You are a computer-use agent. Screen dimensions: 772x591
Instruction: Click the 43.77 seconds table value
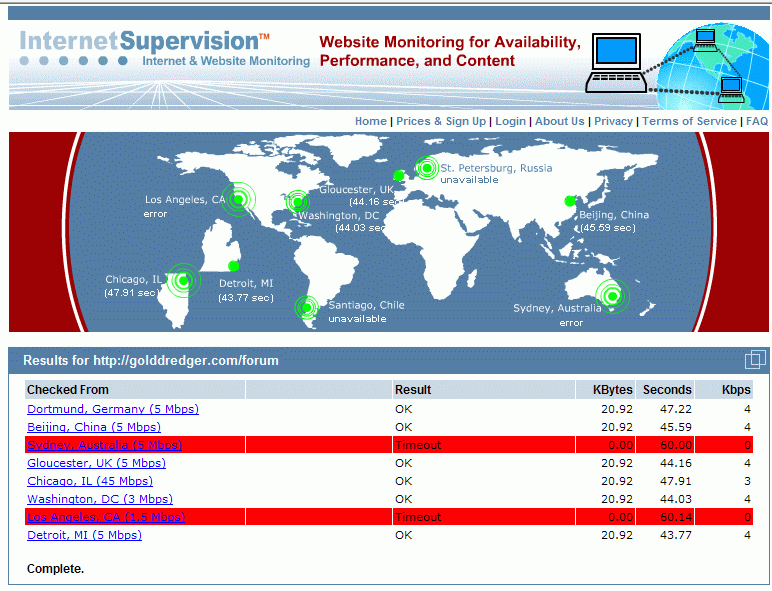point(676,535)
